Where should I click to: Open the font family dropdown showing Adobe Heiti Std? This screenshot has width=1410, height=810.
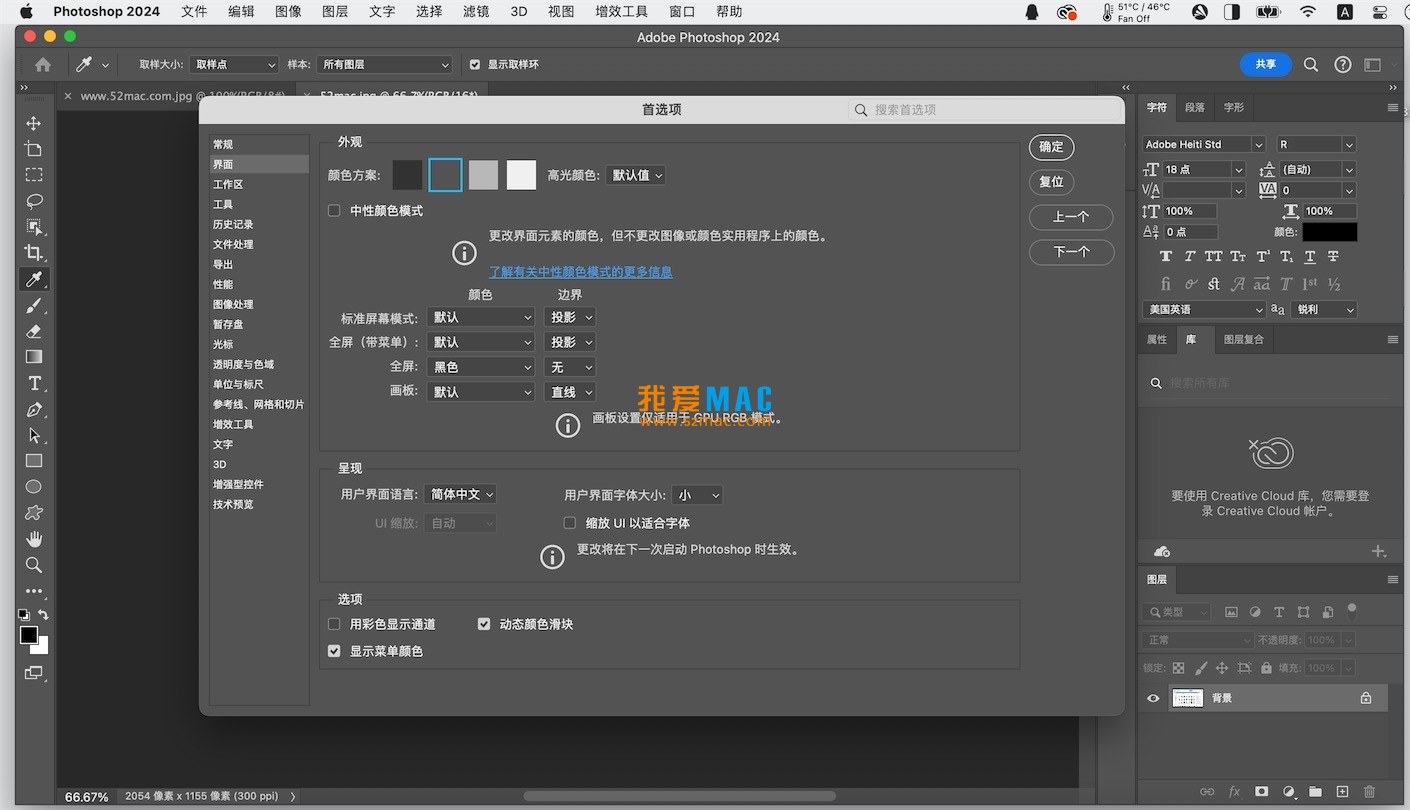point(1200,143)
